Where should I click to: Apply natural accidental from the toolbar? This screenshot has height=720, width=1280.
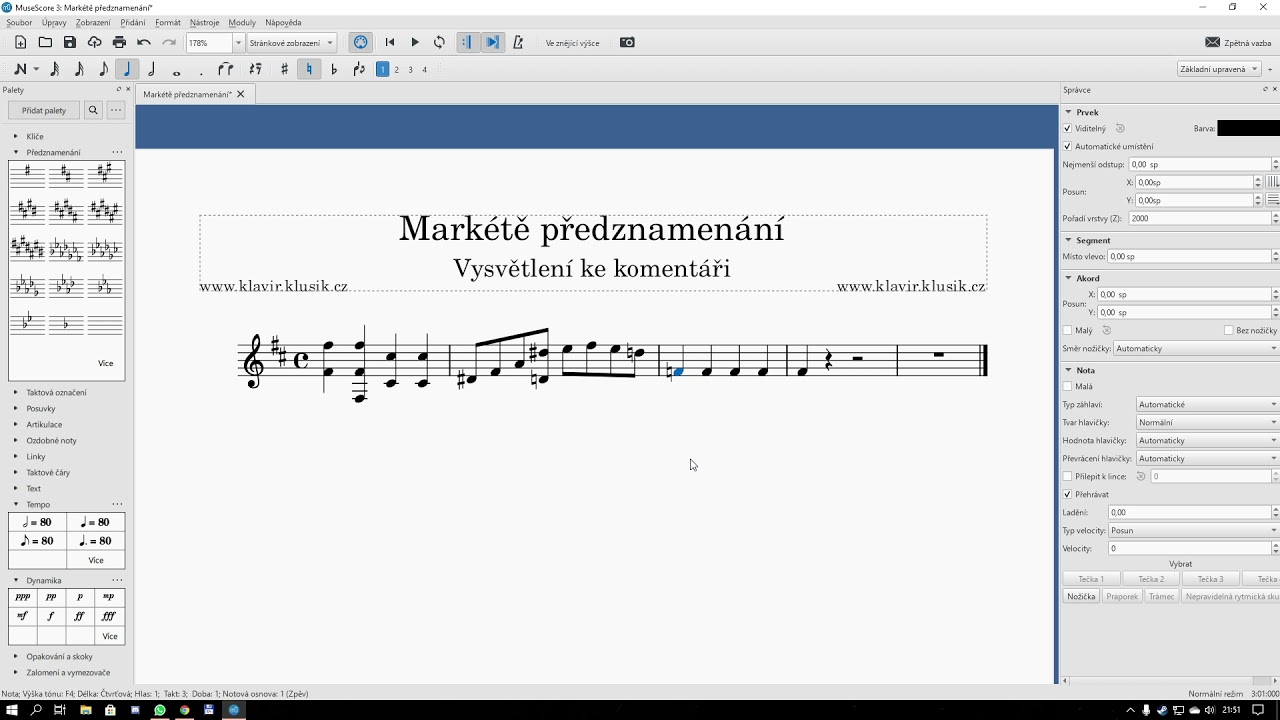(309, 69)
